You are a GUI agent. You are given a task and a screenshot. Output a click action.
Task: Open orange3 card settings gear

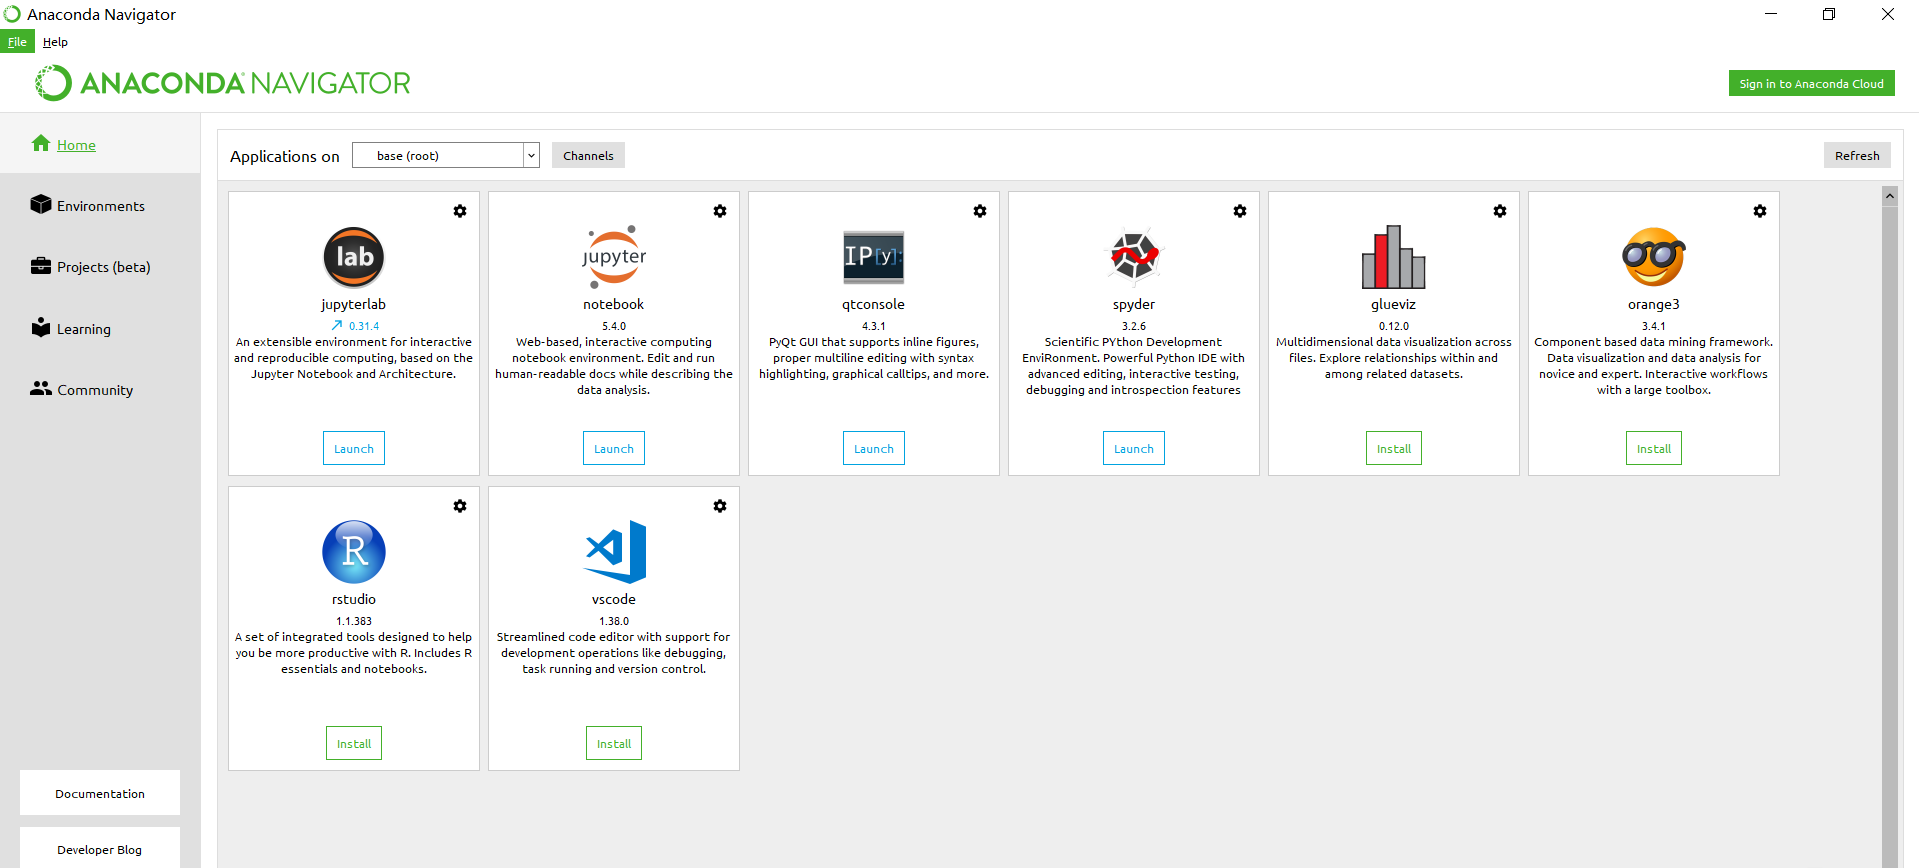coord(1760,211)
